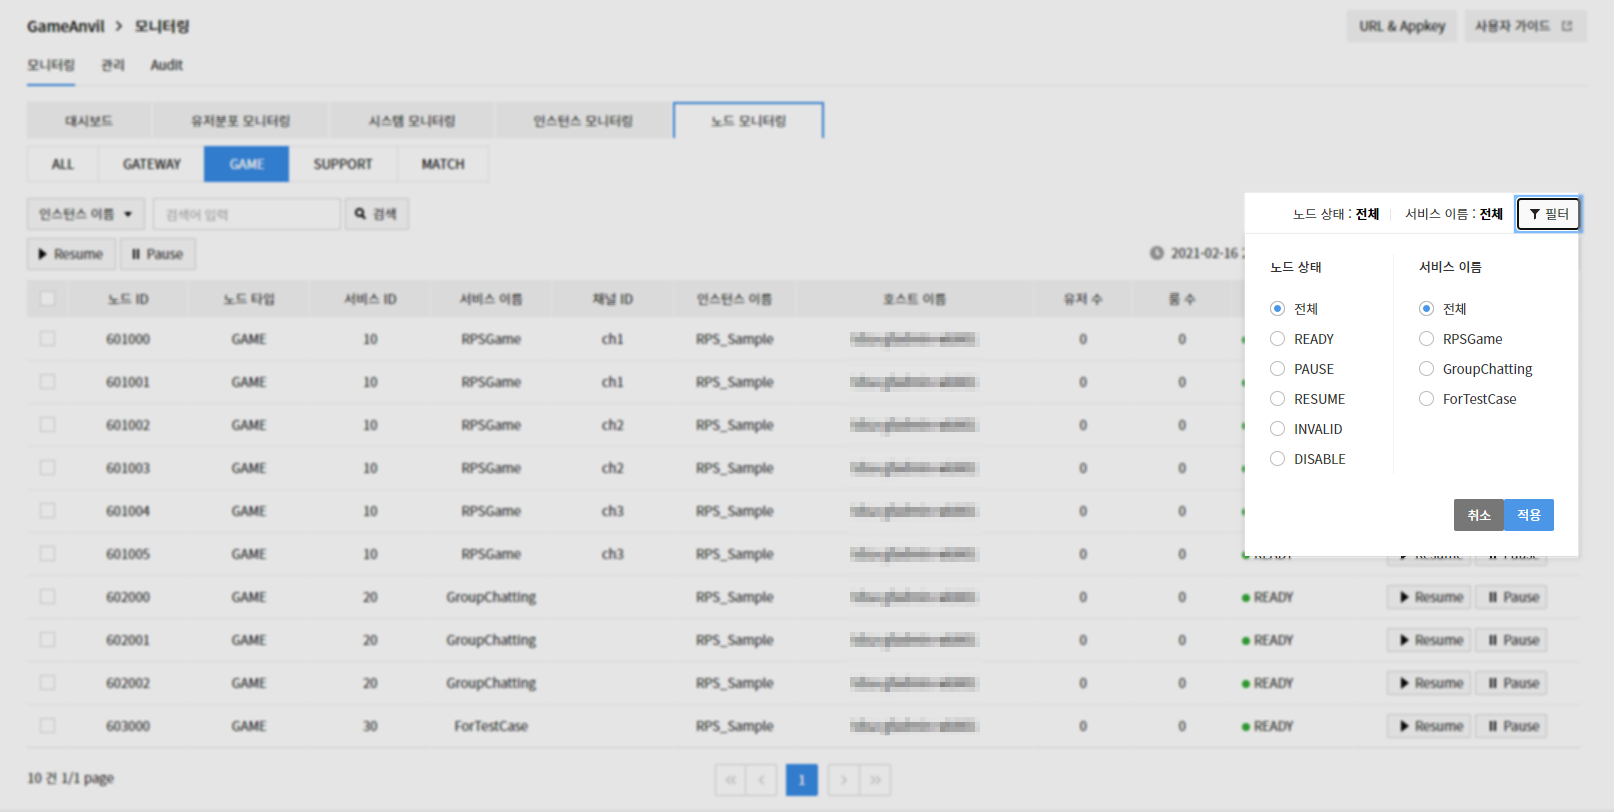Pause node 602002 via row button
The height and width of the screenshot is (812, 1614).
click(1511, 683)
